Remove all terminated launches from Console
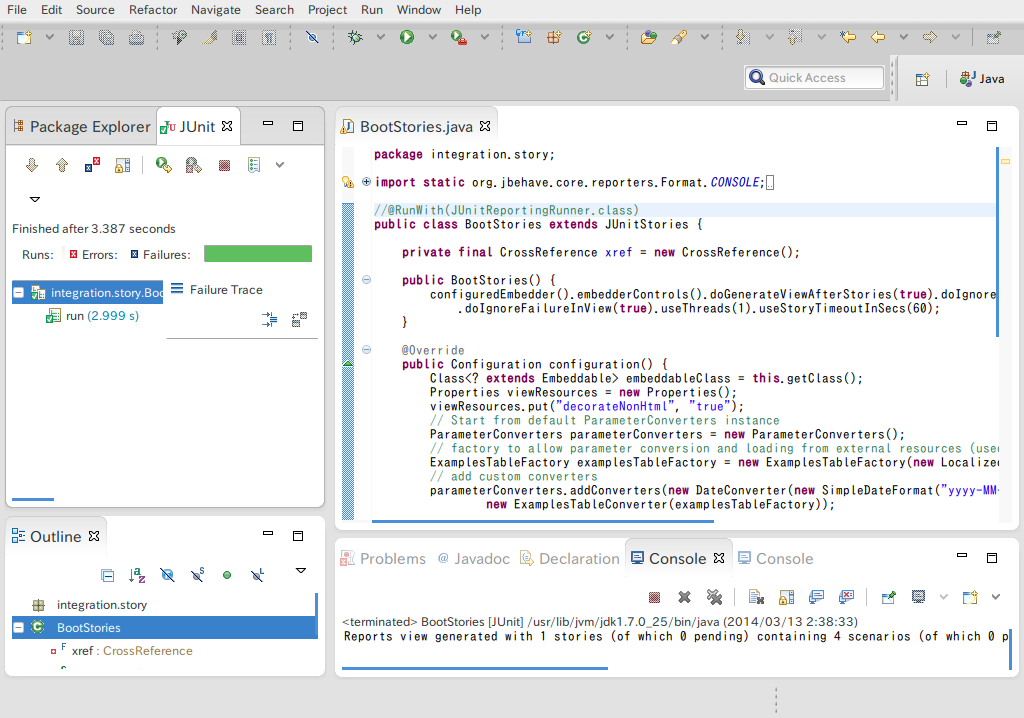1024x718 pixels. click(716, 596)
